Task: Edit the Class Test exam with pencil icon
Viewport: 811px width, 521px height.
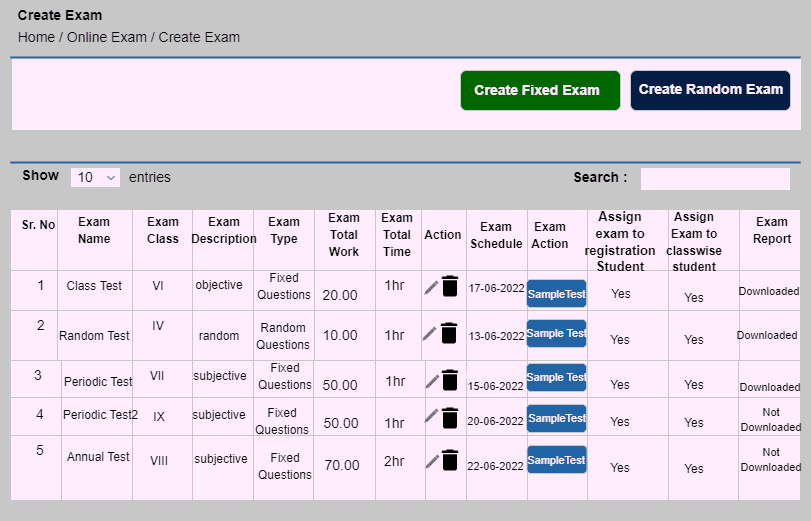Action: 431,287
